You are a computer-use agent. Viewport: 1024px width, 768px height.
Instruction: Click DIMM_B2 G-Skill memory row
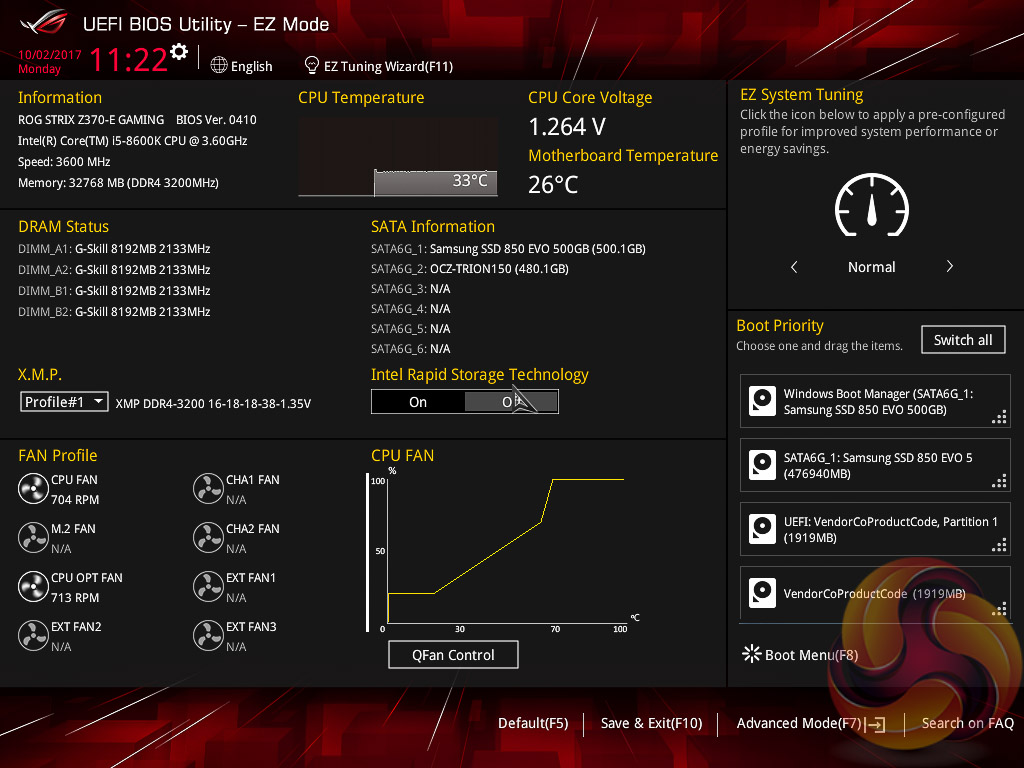pyautogui.click(x=114, y=312)
